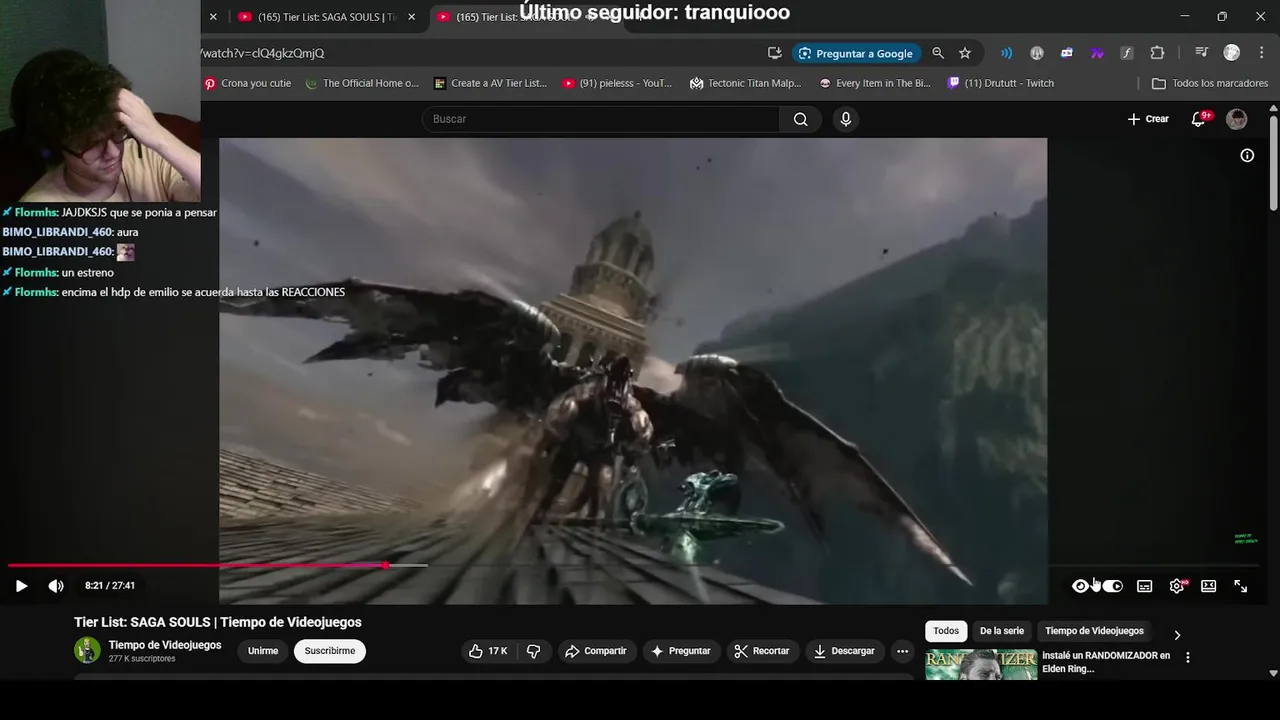Open Crona you cutie bookmark
Viewport: 1280px width, 720px height.
pos(248,84)
